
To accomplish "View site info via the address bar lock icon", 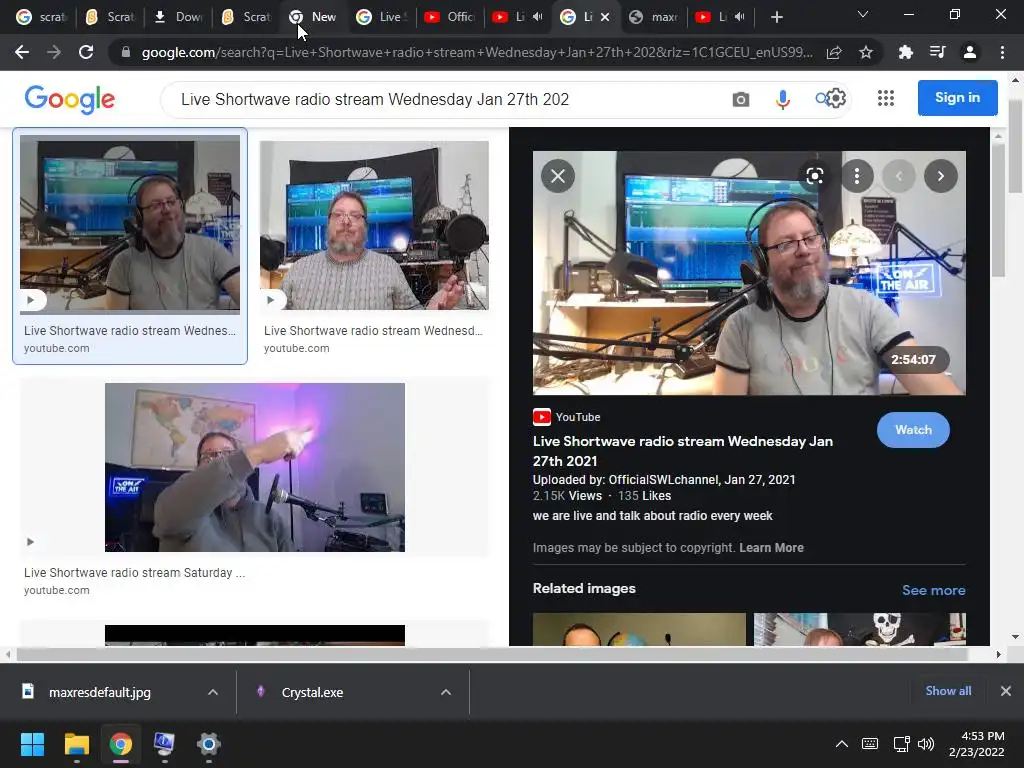I will click(126, 52).
